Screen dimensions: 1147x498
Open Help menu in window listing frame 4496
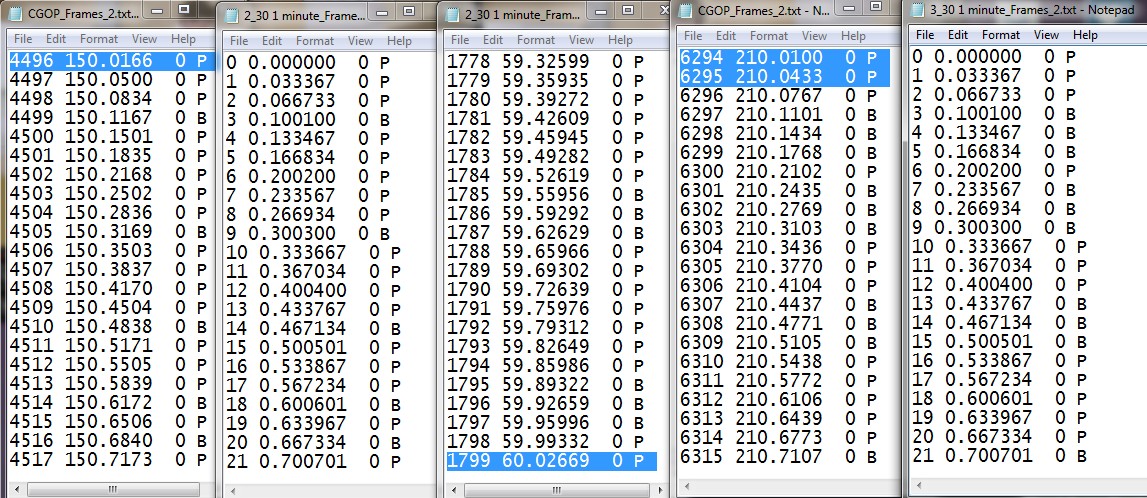coord(184,39)
